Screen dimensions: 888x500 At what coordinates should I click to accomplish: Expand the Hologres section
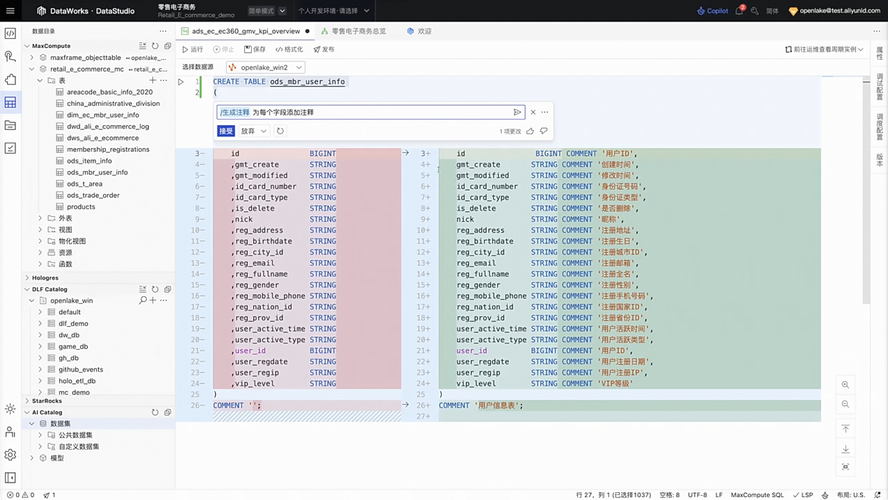coord(27,278)
